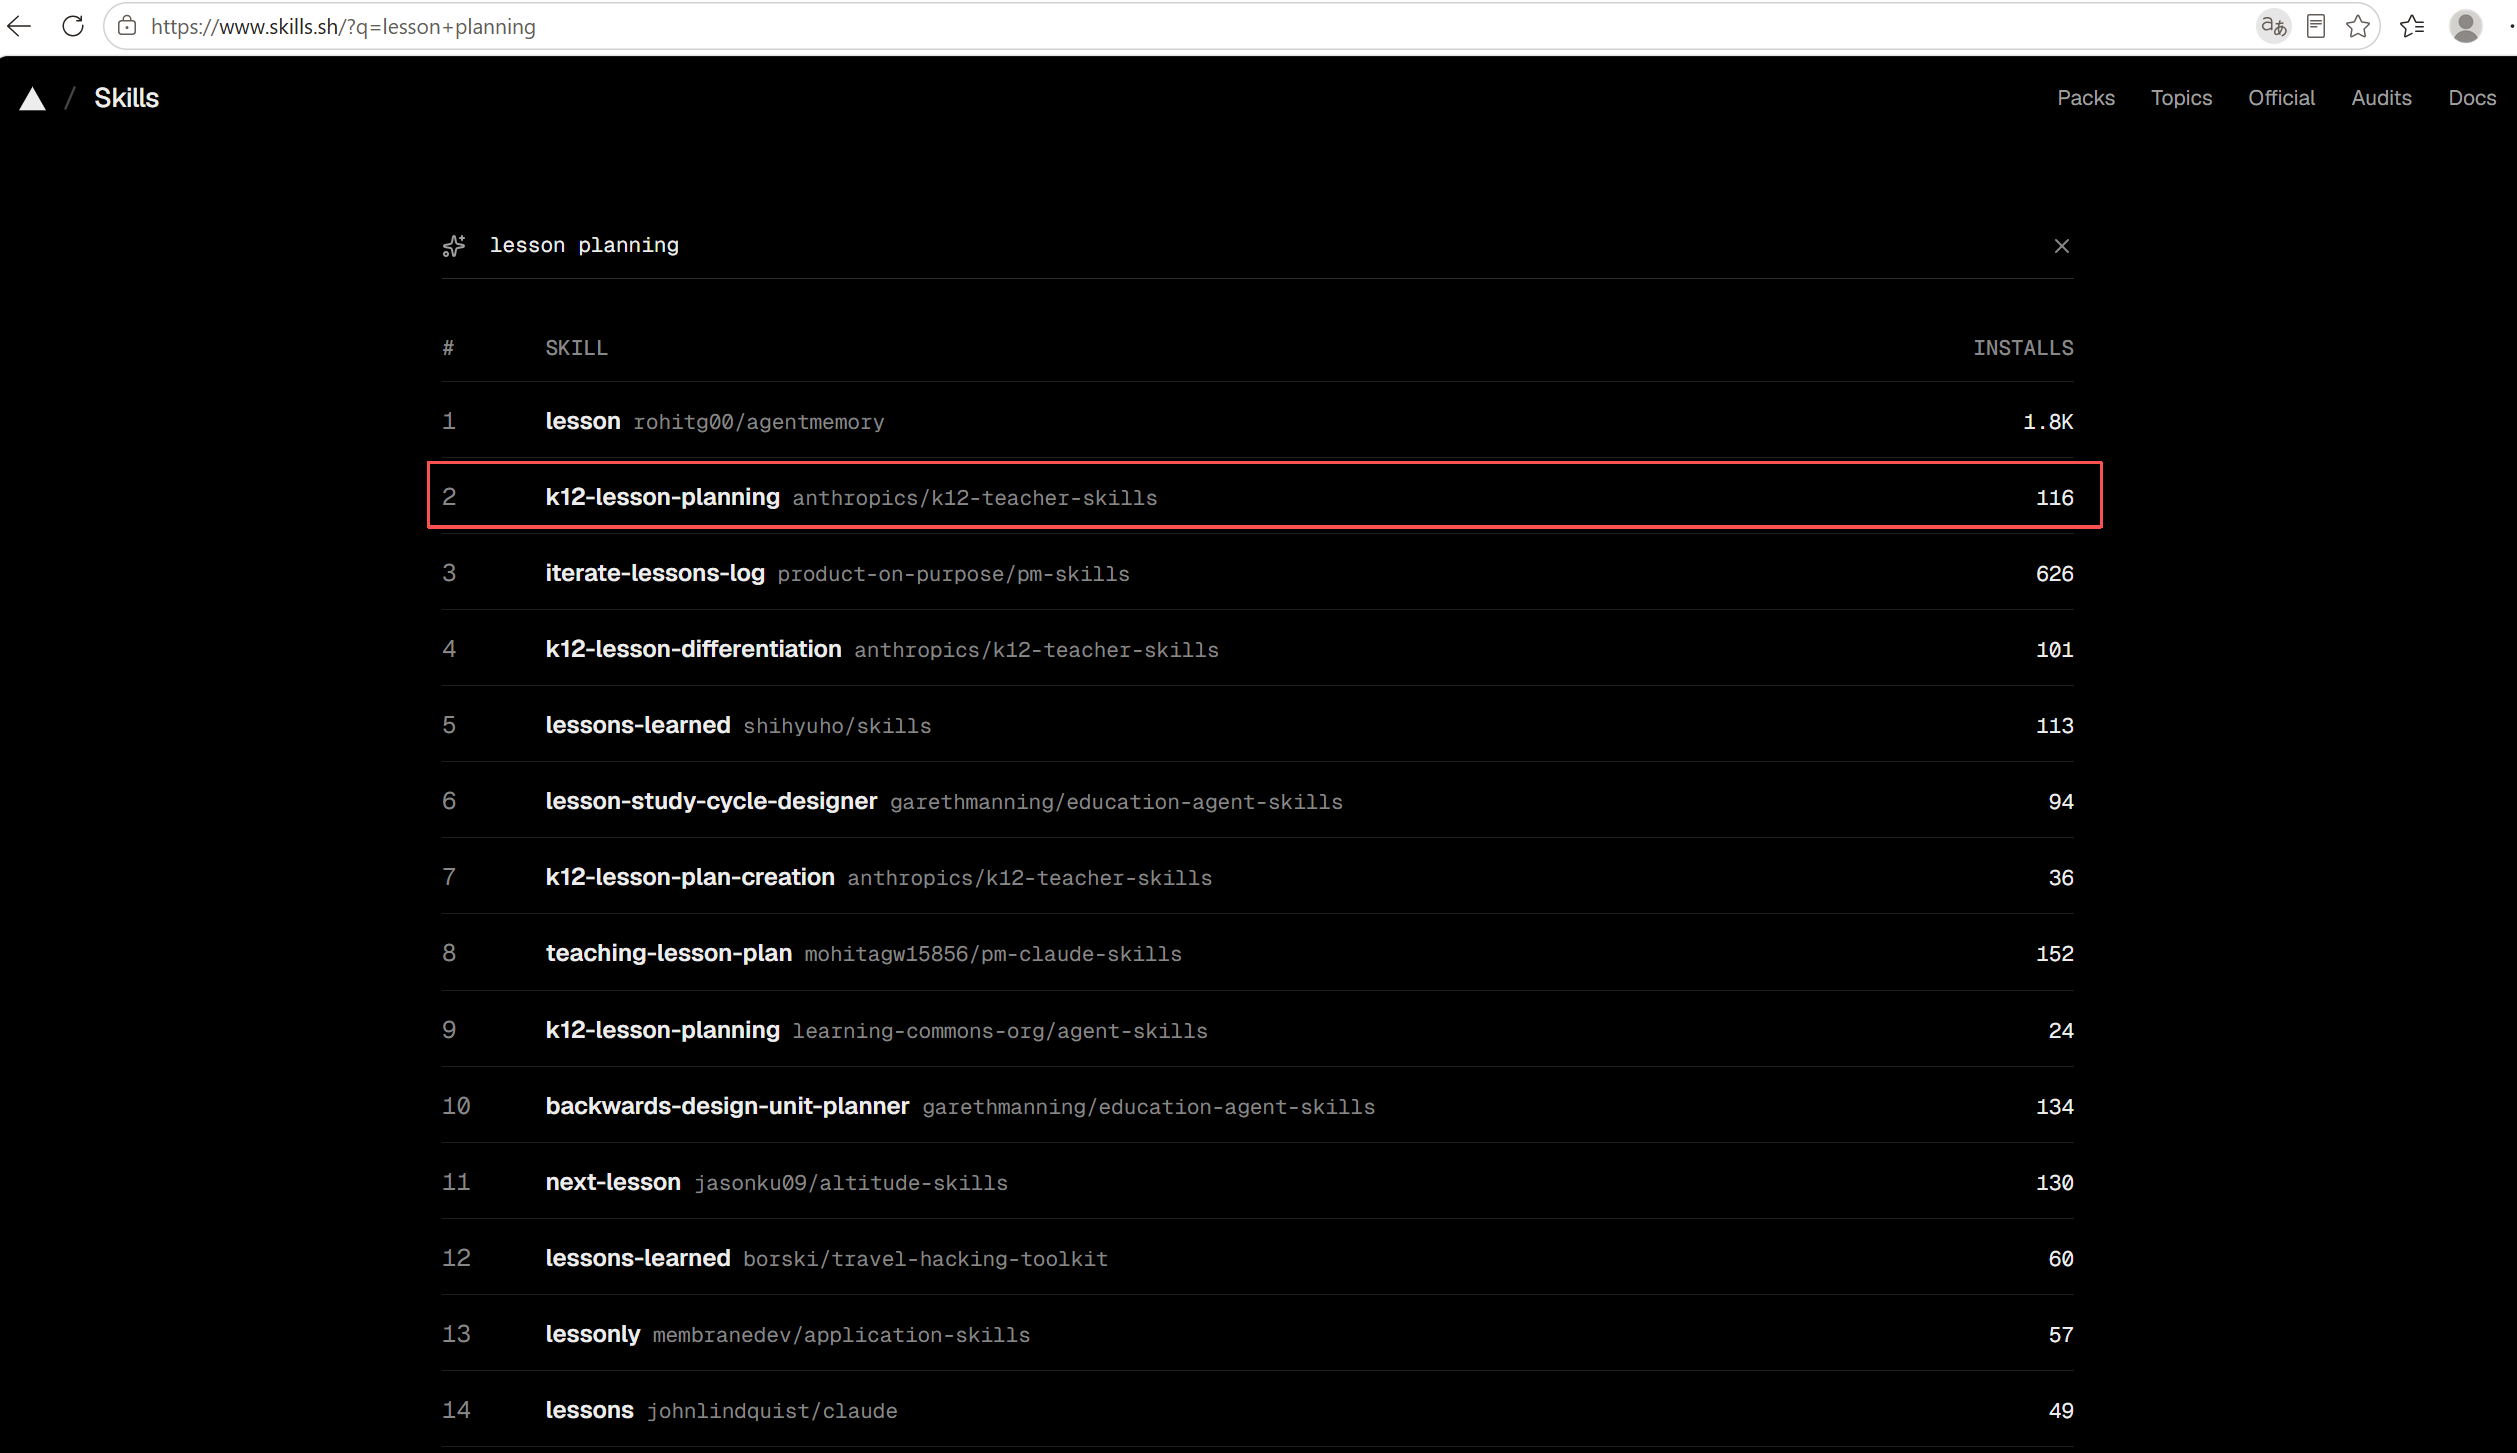Click the 626 installs value
The height and width of the screenshot is (1453, 2517).
pyautogui.click(x=2054, y=574)
